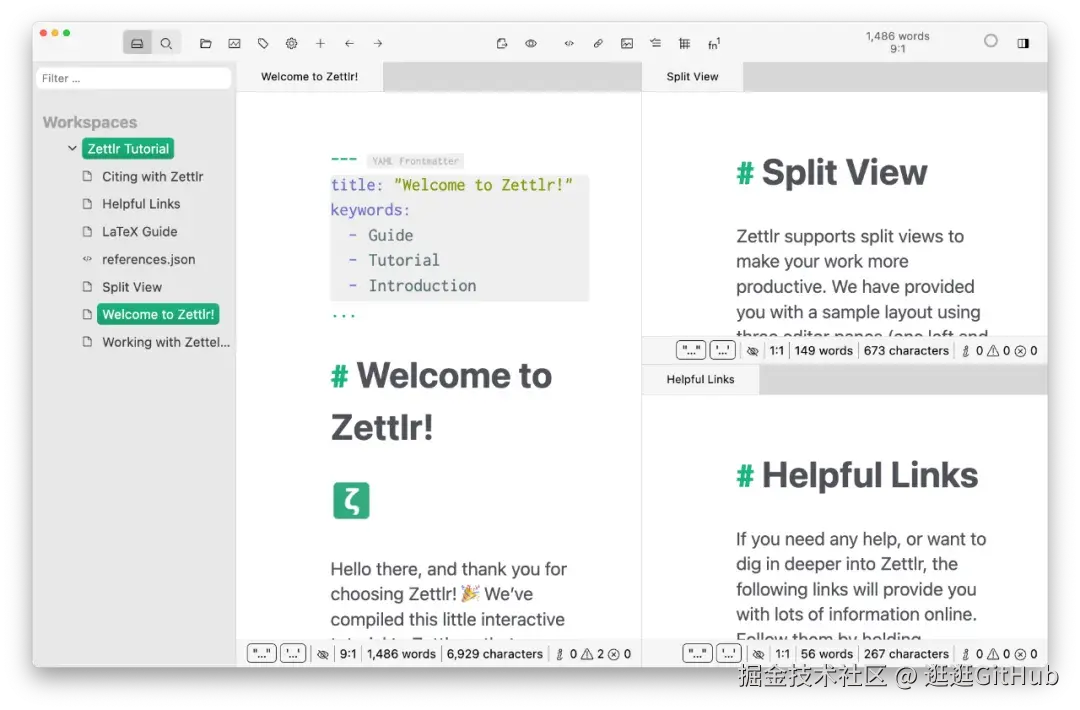Click the pomodoro timer circle
The width and height of the screenshot is (1080, 710).
coord(990,41)
